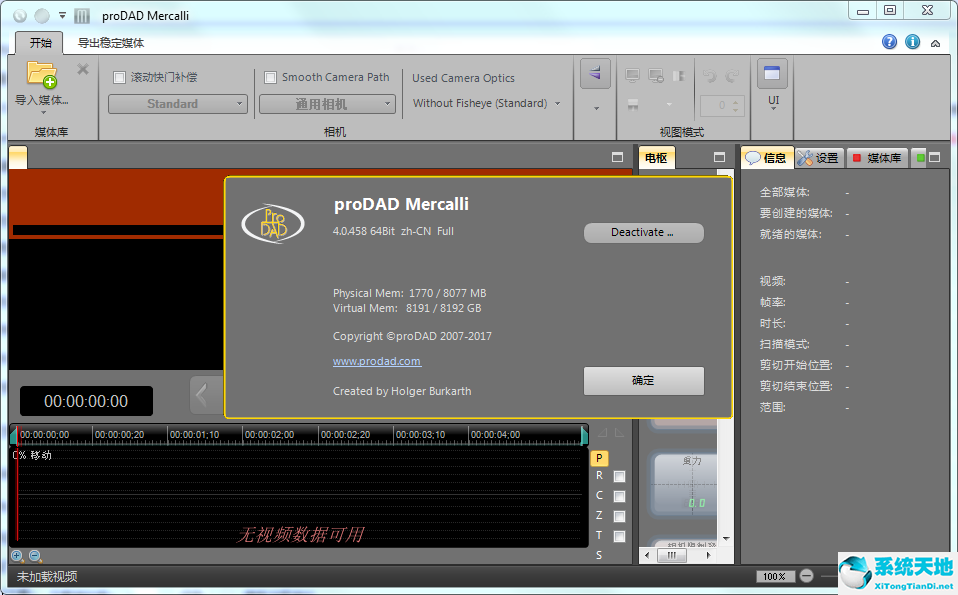
Task: Expand the UI dropdown arrow
Action: pyautogui.click(x=773, y=109)
